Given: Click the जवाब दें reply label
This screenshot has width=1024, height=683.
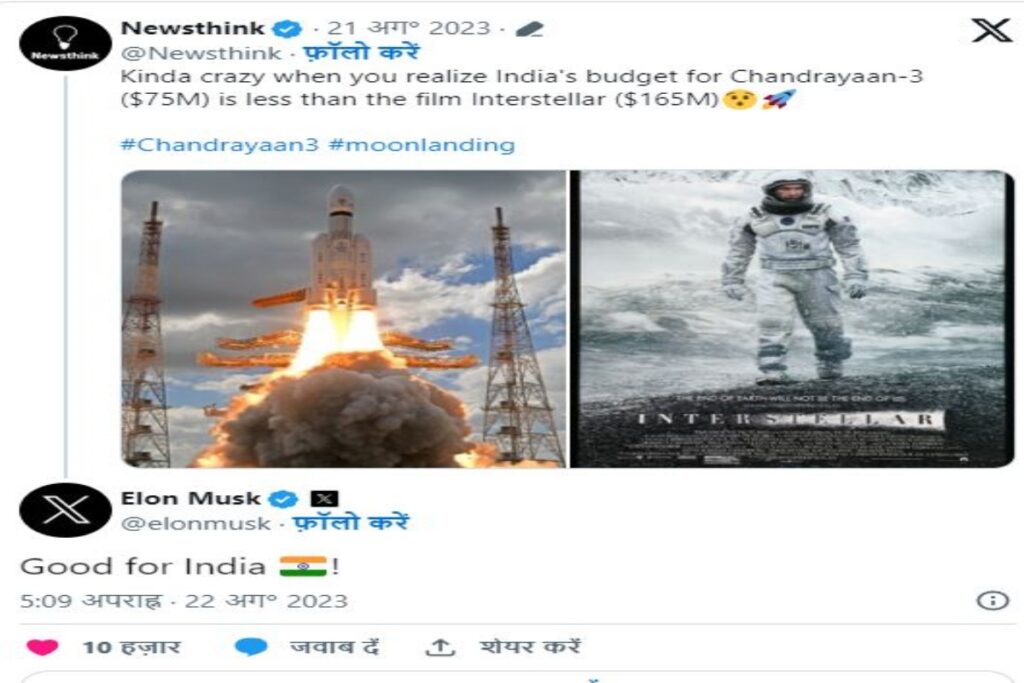Looking at the screenshot, I should pos(334,647).
